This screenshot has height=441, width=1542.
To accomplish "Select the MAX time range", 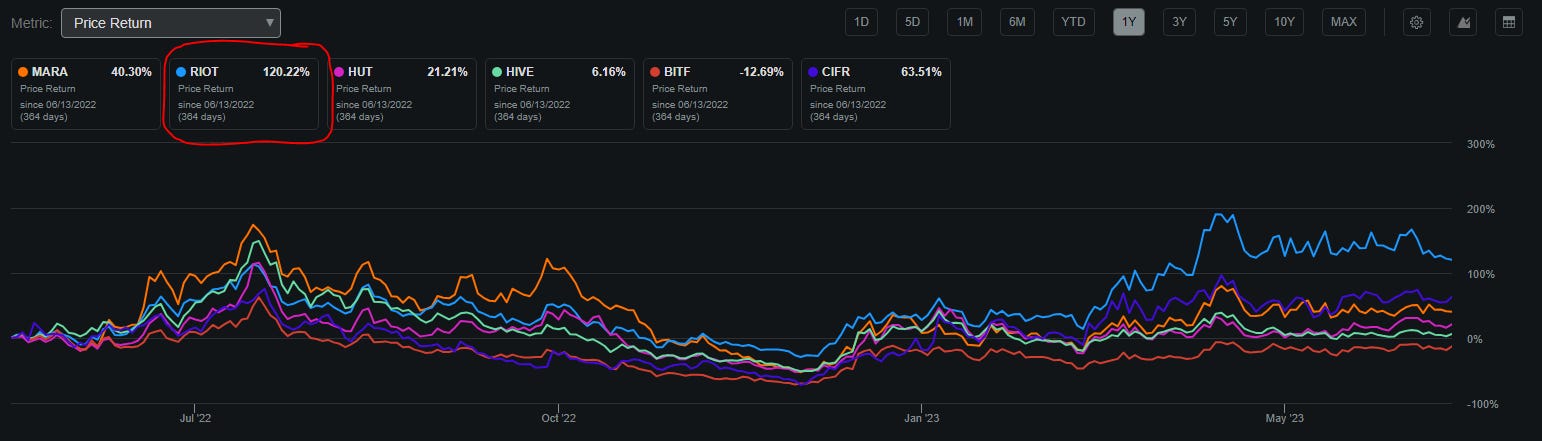I will click(x=1343, y=22).
